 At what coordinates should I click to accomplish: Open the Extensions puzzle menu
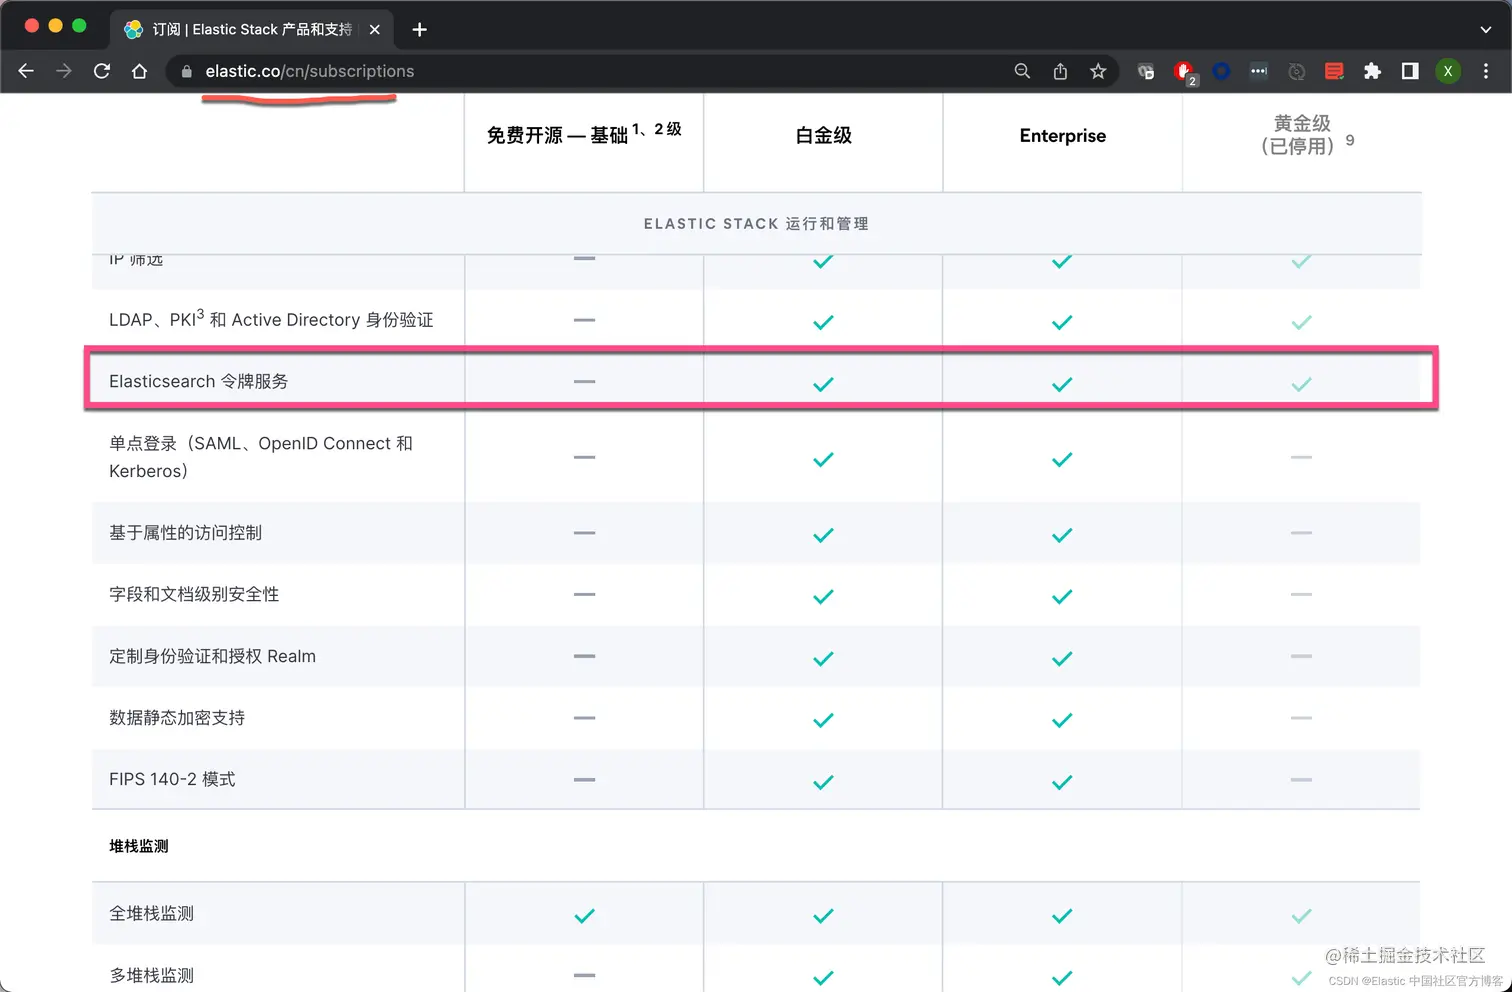[x=1372, y=71]
